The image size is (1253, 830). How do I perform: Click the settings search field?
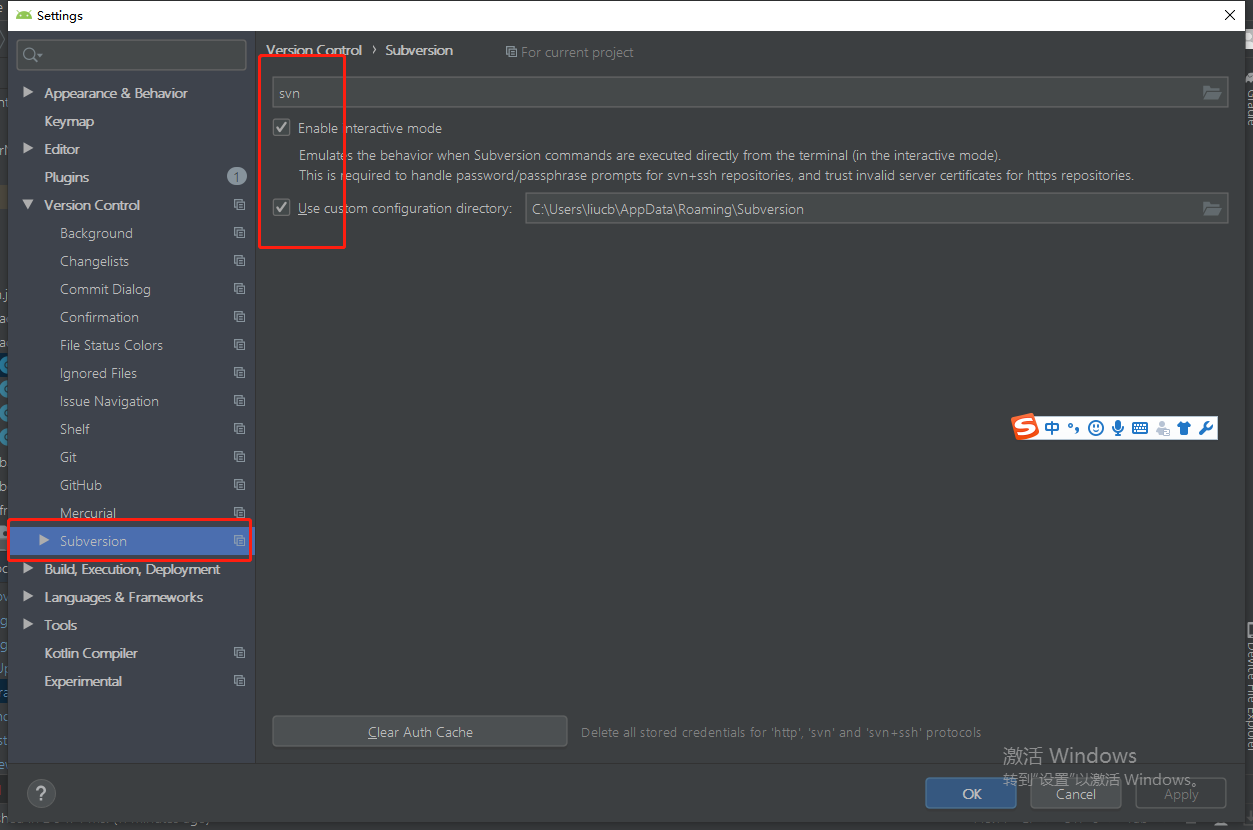[130, 55]
